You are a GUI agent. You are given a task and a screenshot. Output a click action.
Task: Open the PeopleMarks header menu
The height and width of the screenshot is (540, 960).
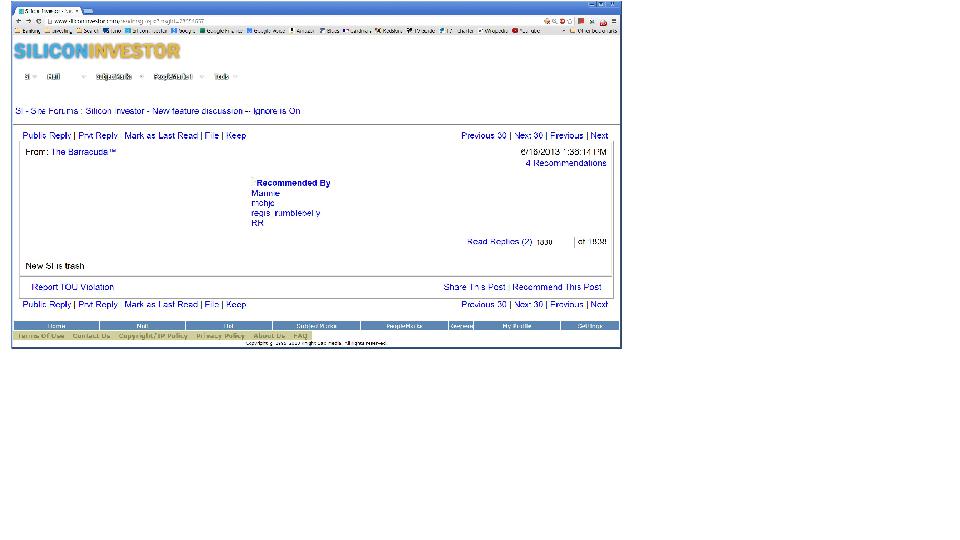click(173, 77)
